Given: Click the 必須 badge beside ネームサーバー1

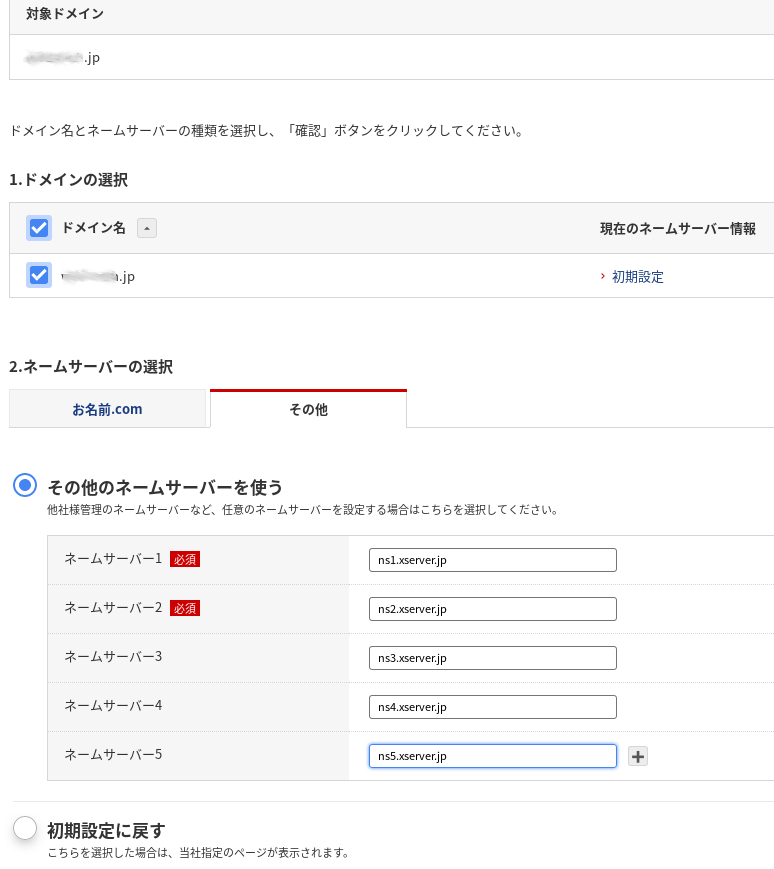Looking at the screenshot, I should pyautogui.click(x=185, y=559).
